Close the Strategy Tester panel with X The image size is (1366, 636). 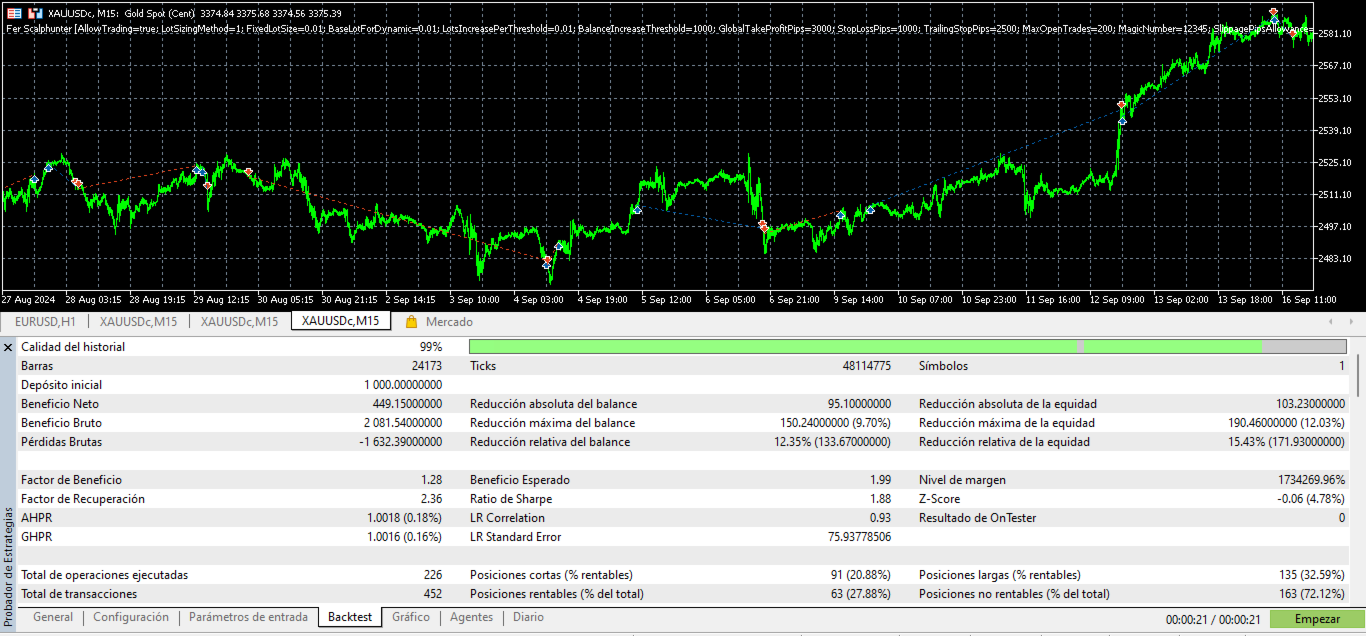point(9,347)
